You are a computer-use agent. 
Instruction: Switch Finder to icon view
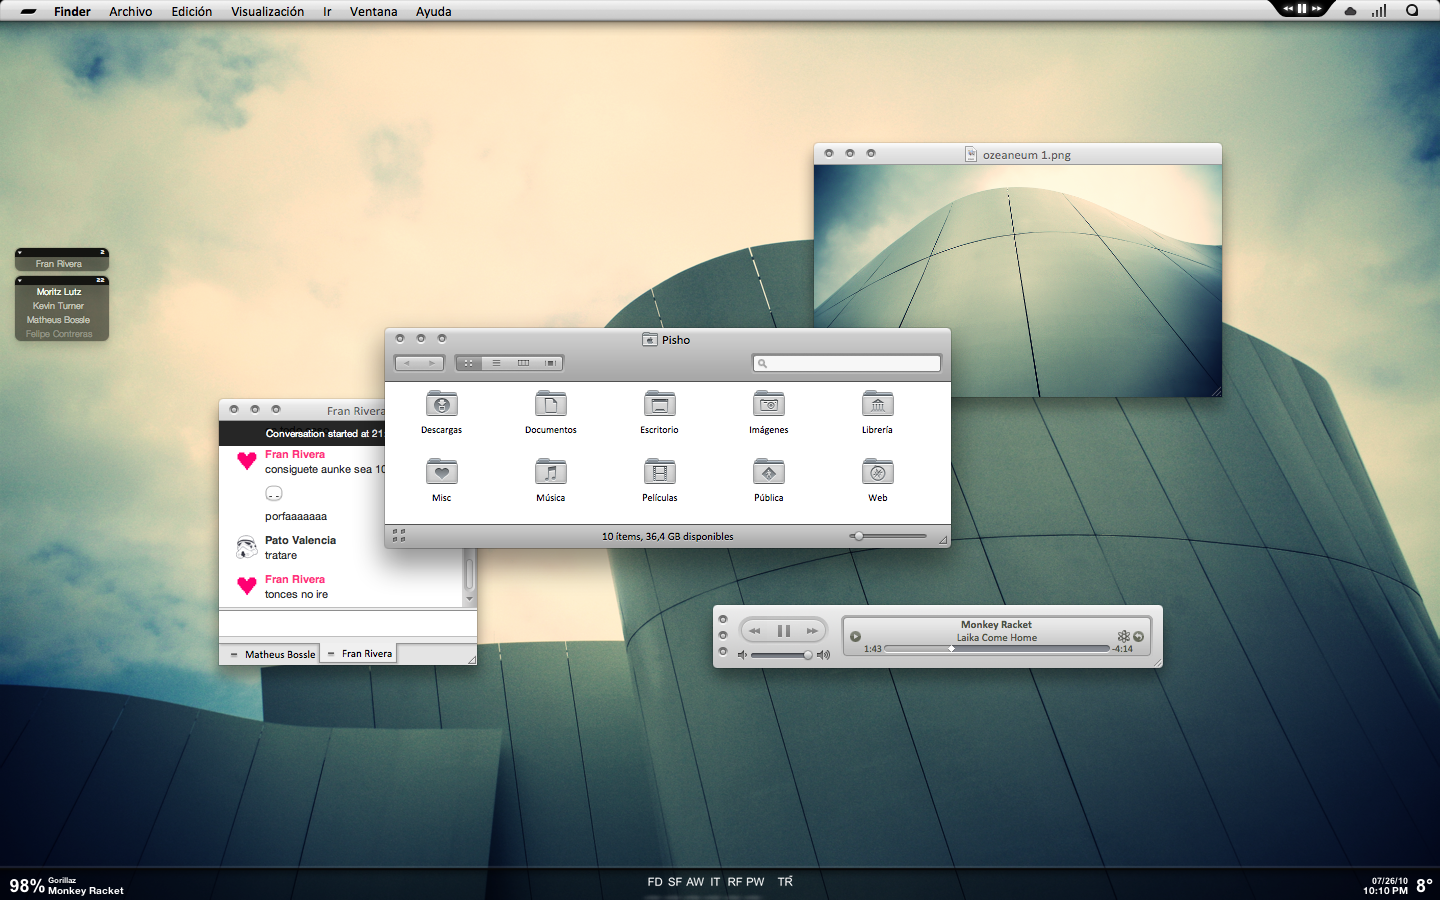point(468,363)
